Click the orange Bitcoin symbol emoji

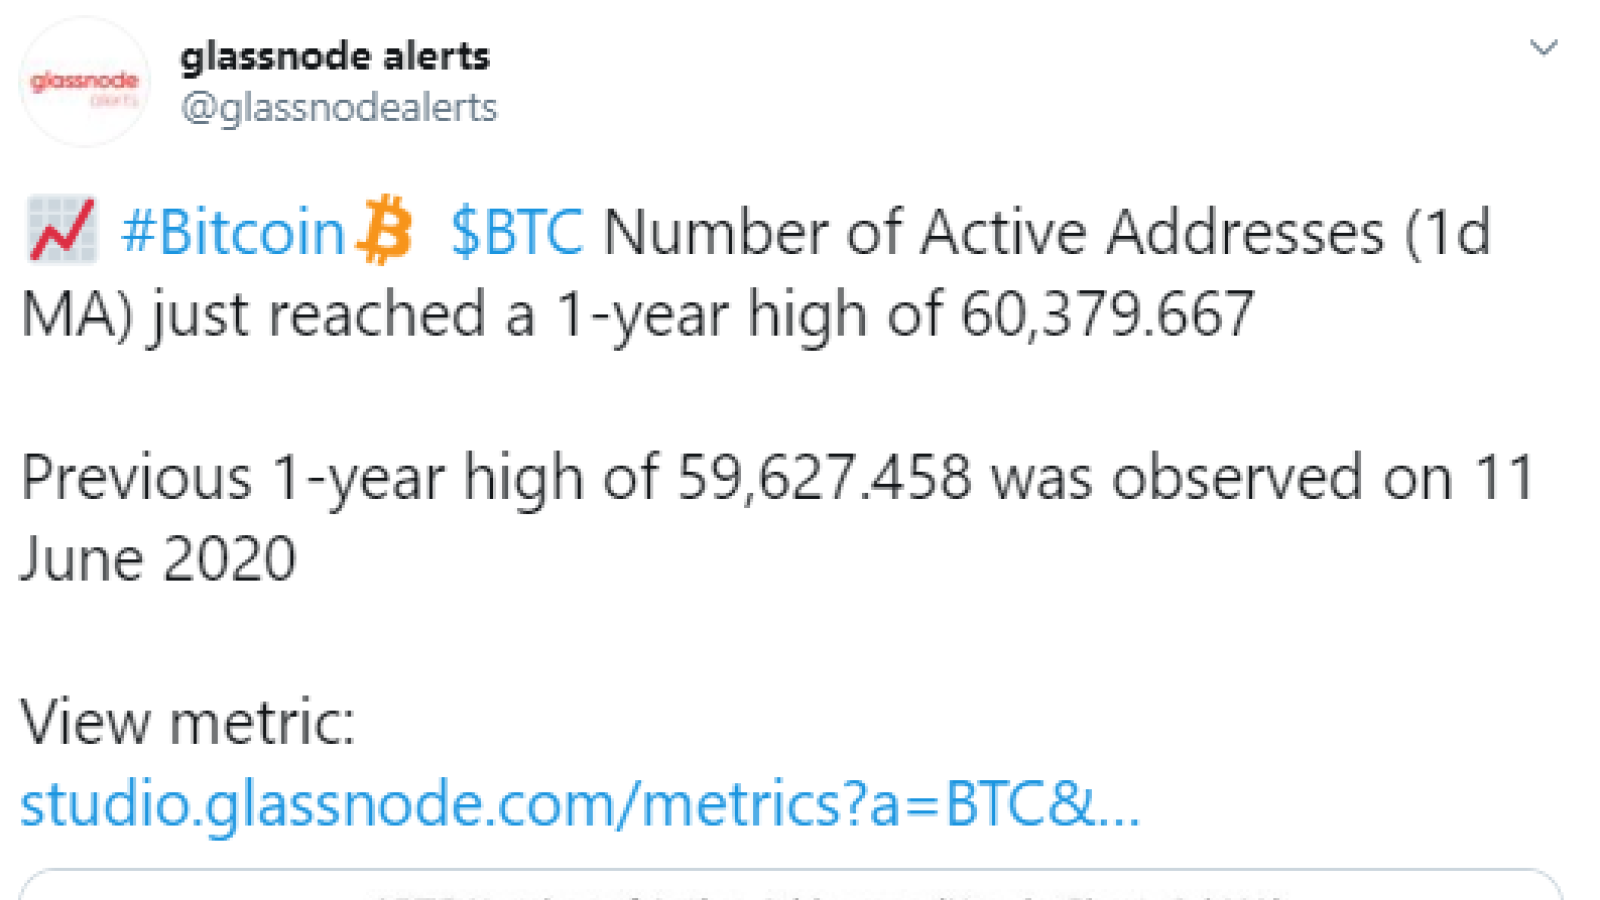tap(386, 230)
